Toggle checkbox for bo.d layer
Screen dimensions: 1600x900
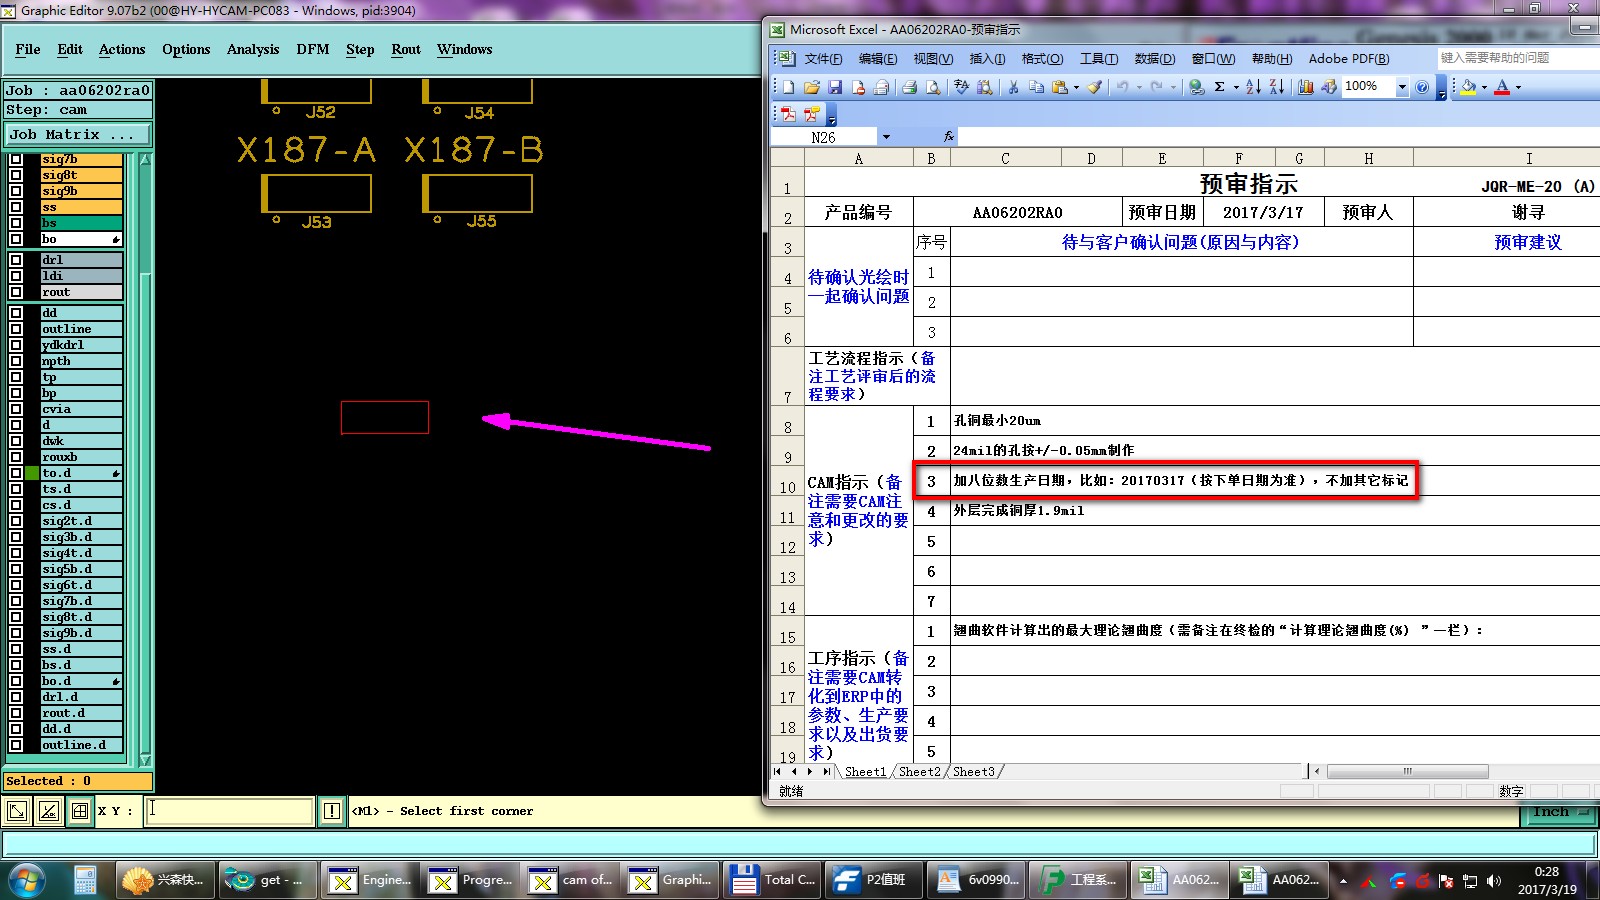tap(16, 681)
